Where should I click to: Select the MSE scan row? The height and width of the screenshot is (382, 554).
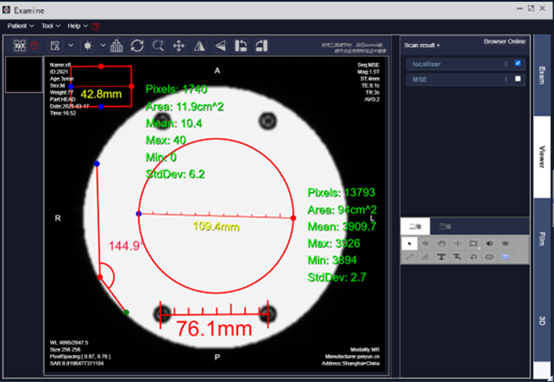point(465,80)
